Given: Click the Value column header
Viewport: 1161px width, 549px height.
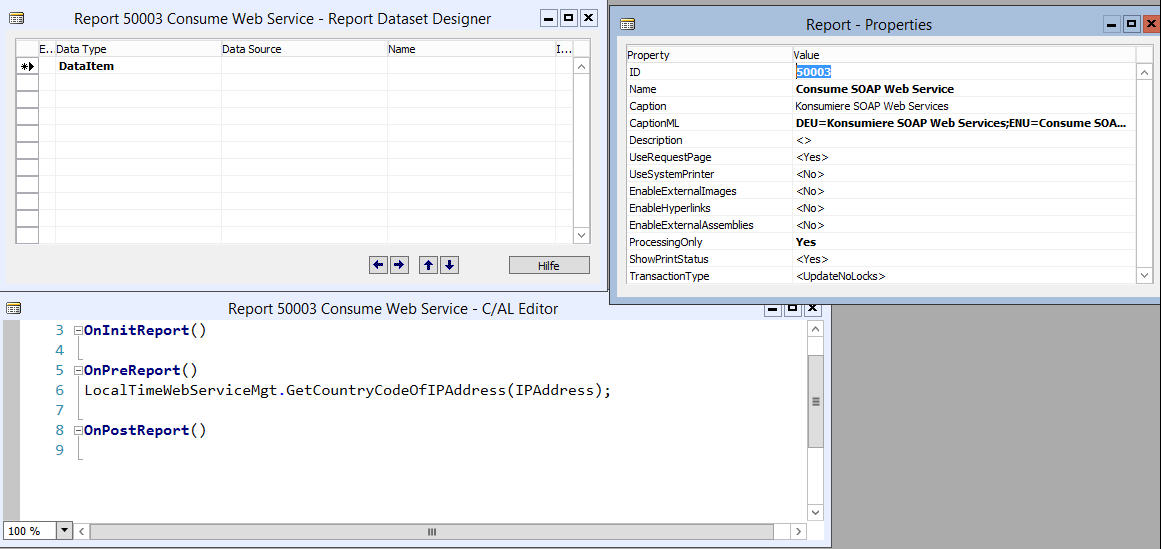Looking at the screenshot, I should click(x=963, y=55).
